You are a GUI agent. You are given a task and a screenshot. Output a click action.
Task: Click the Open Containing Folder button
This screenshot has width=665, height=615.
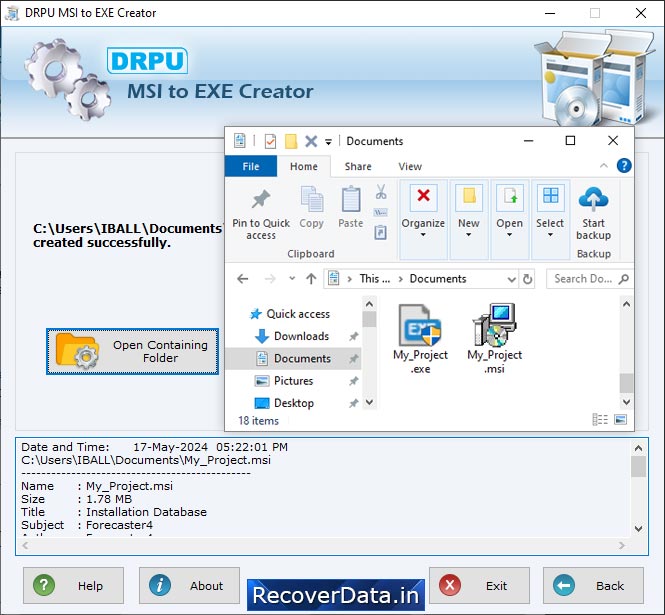(133, 351)
